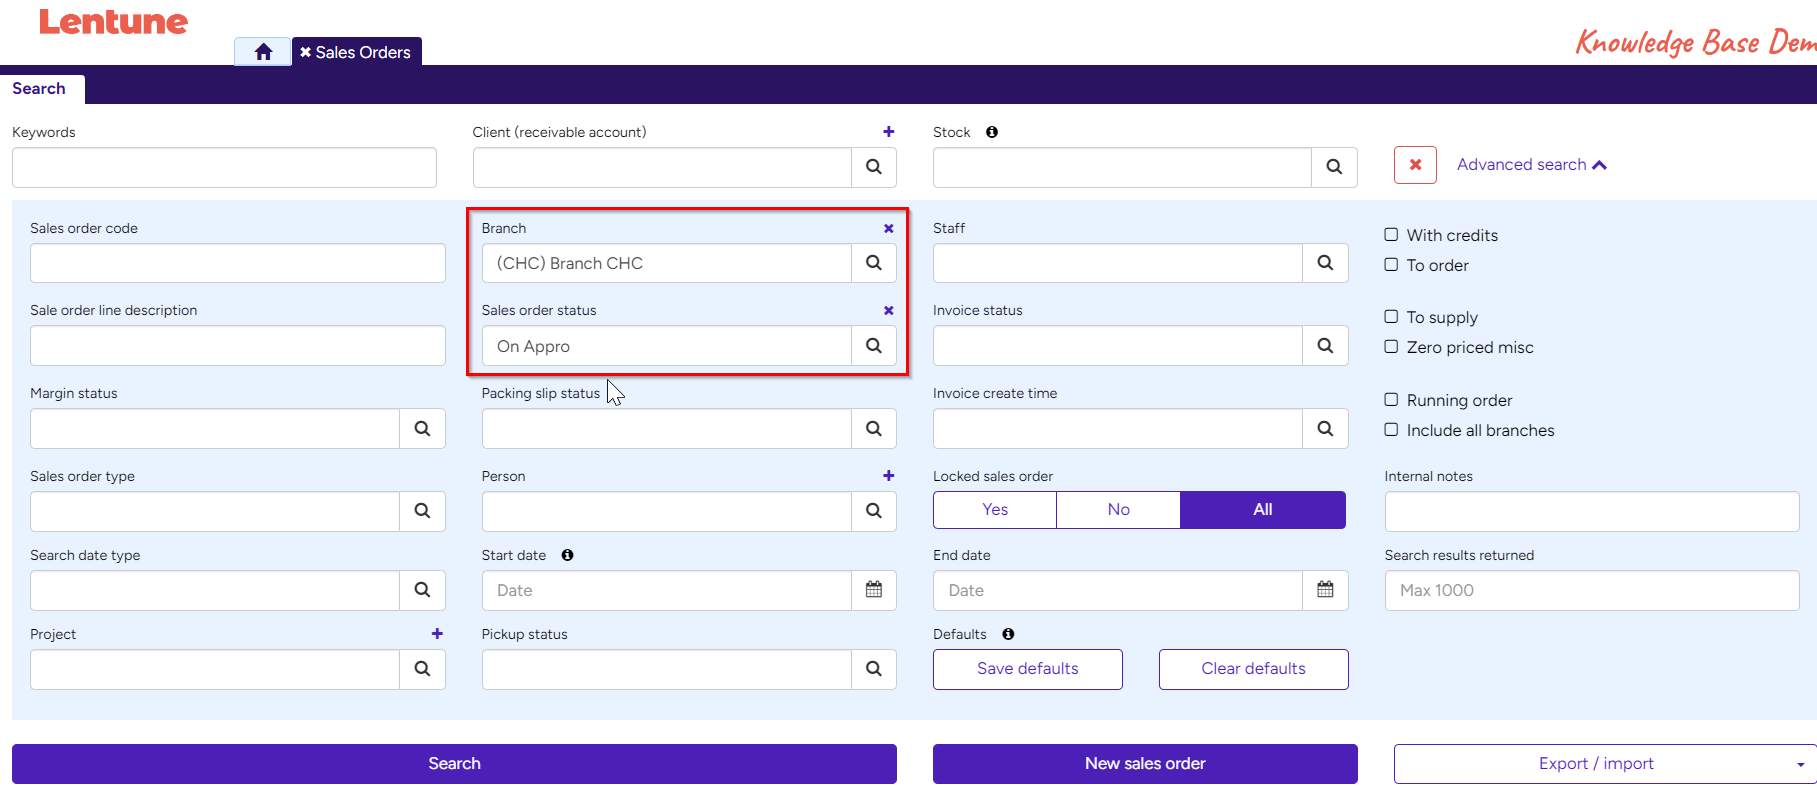
Task: Look up Branch with the magnifier
Action: pos(873,263)
